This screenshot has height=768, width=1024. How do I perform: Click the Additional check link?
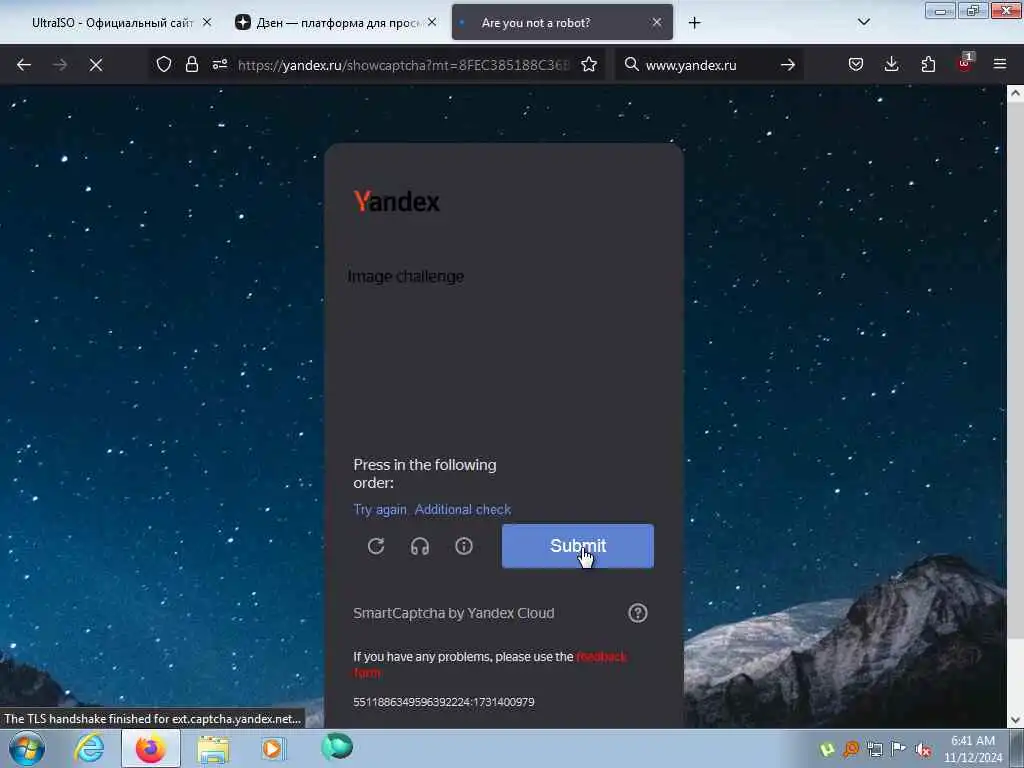[463, 509]
